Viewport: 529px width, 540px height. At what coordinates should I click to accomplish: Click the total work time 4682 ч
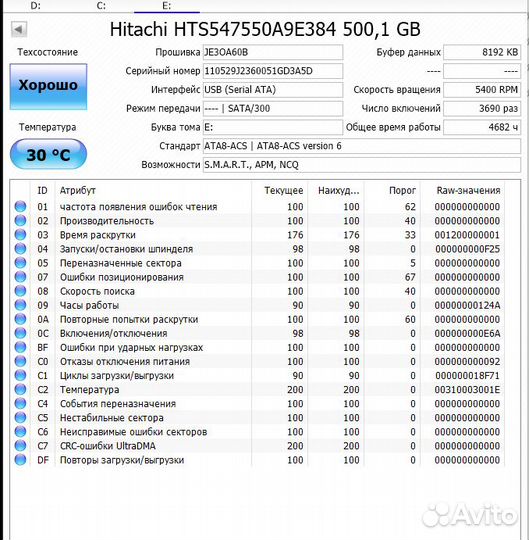point(482,127)
